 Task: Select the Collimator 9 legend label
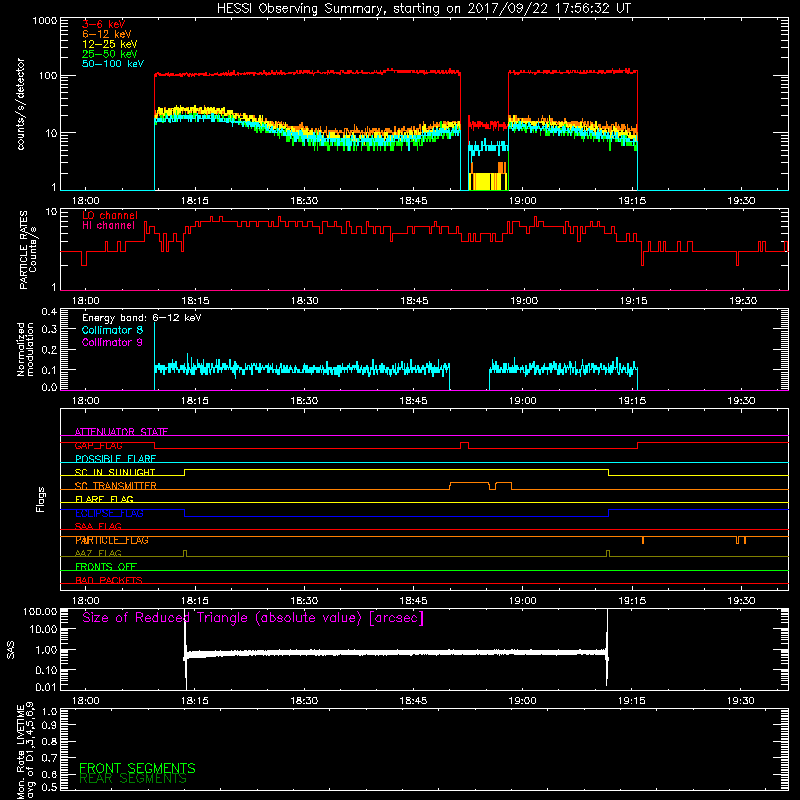(x=112, y=342)
